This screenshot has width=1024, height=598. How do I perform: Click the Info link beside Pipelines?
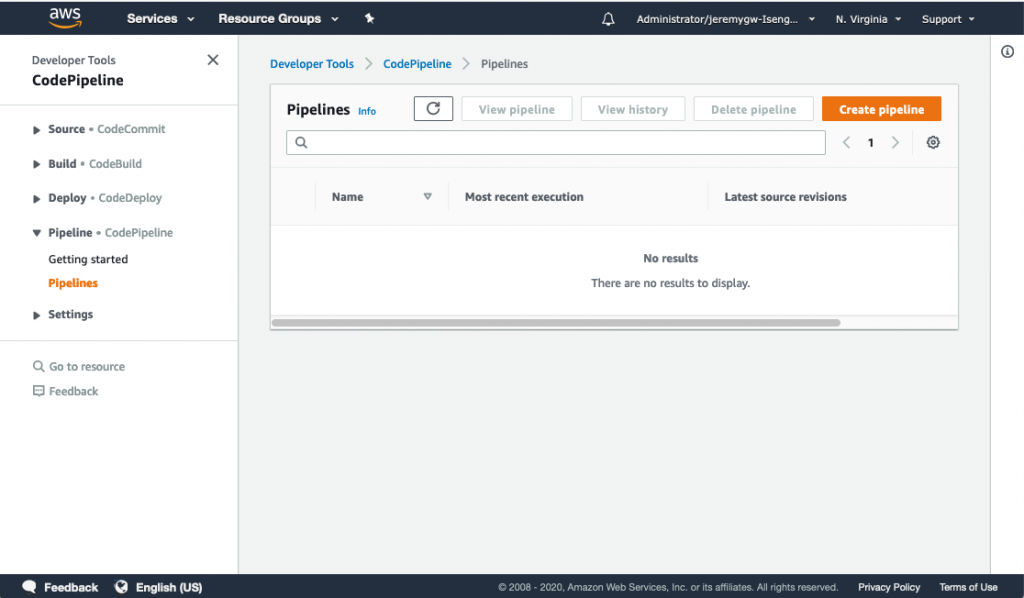(x=367, y=111)
